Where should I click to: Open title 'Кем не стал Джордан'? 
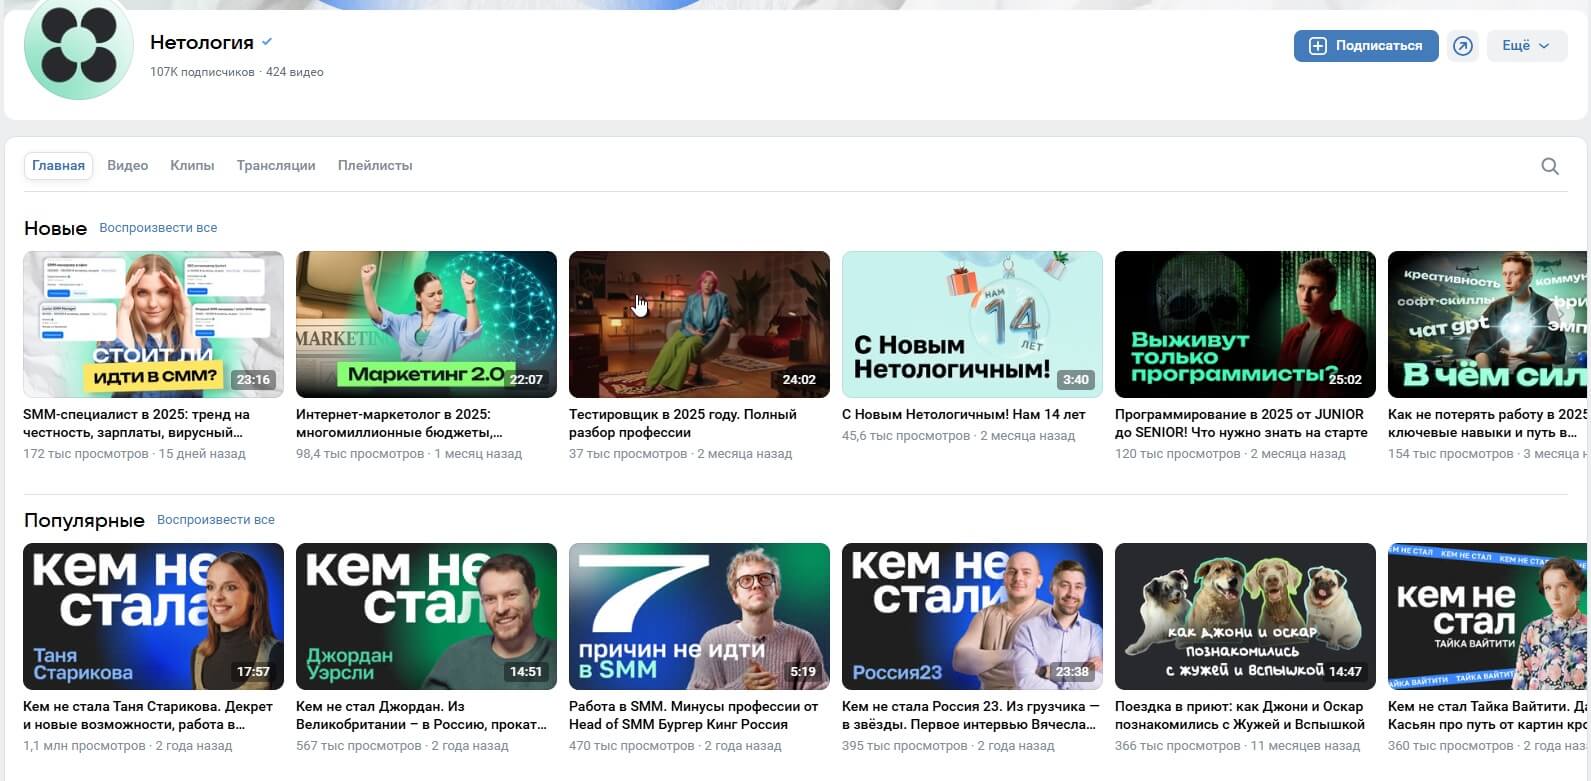(x=421, y=716)
